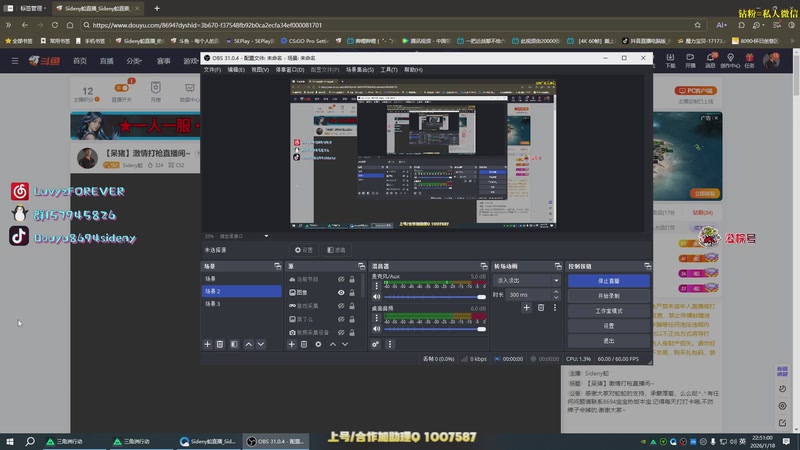Open OBS 文件(F) menu

pos(212,70)
